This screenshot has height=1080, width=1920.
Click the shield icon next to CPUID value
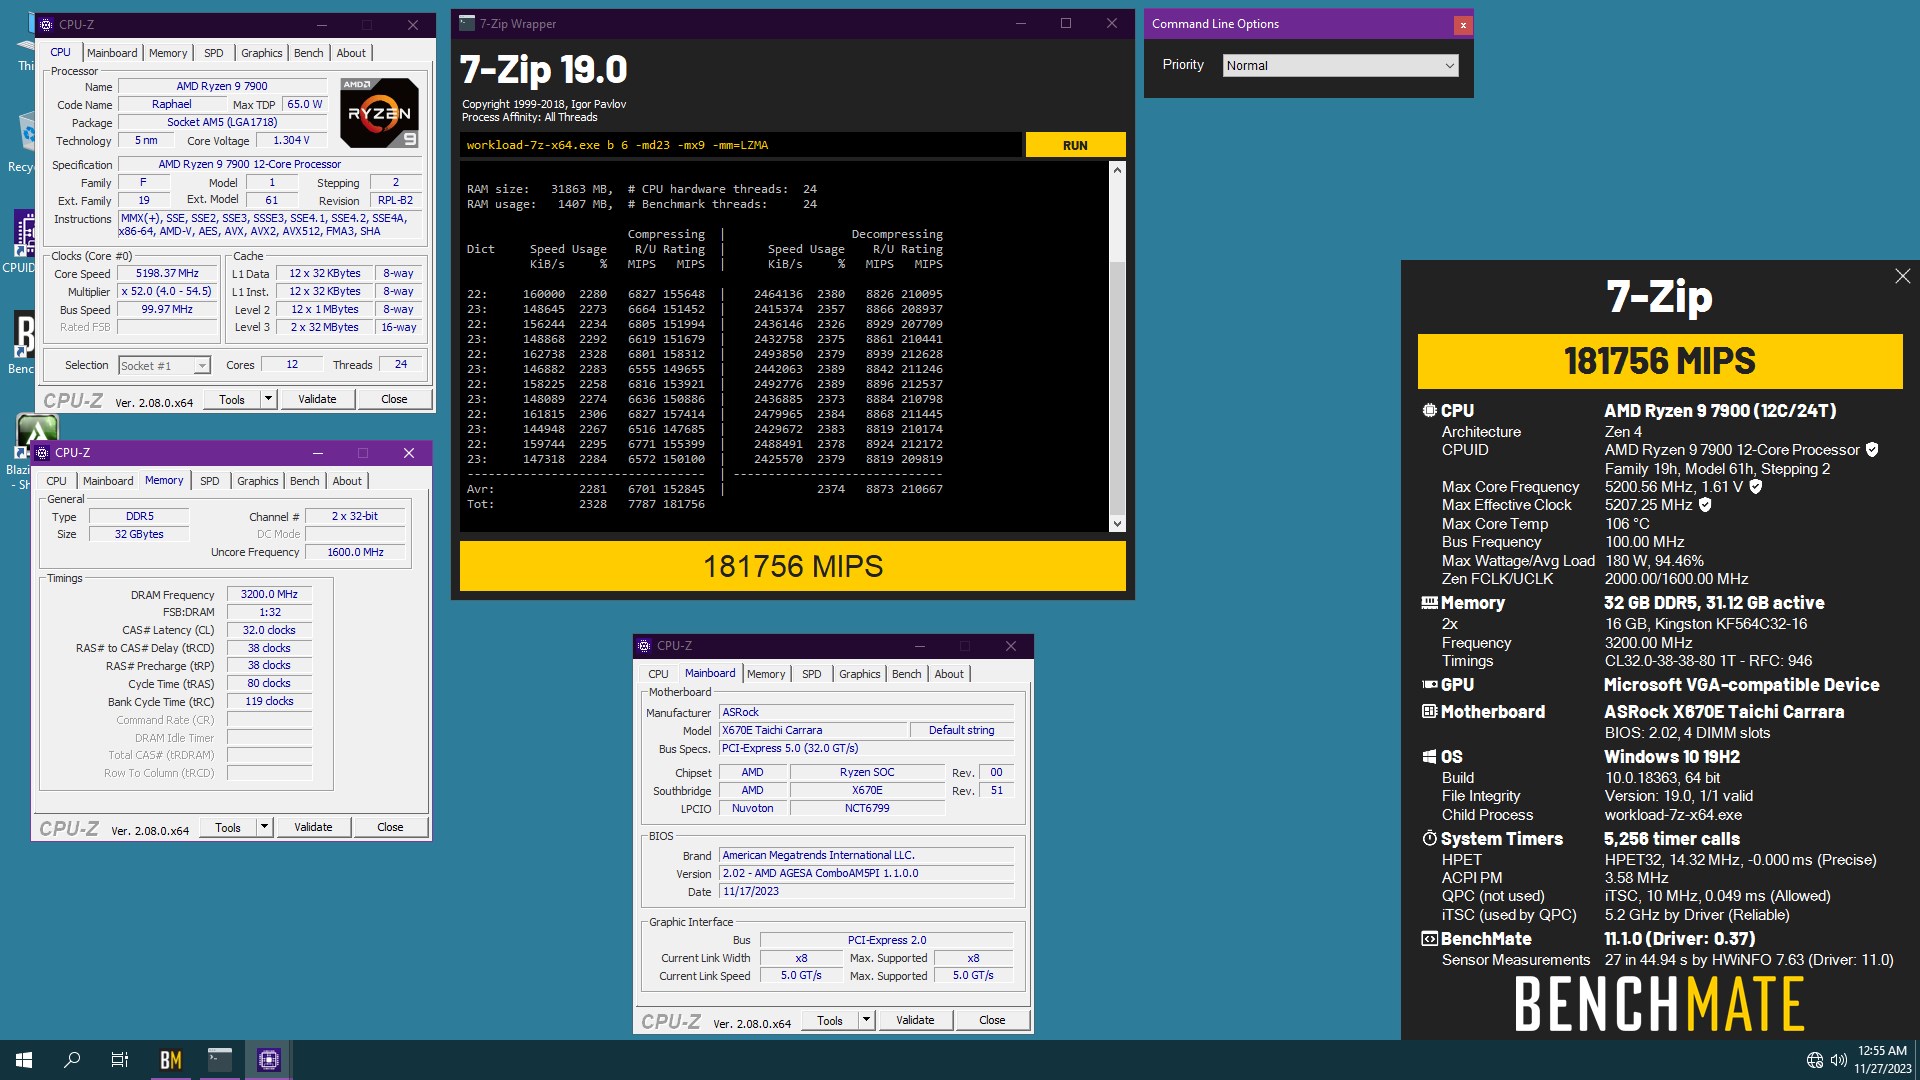[x=1872, y=450]
